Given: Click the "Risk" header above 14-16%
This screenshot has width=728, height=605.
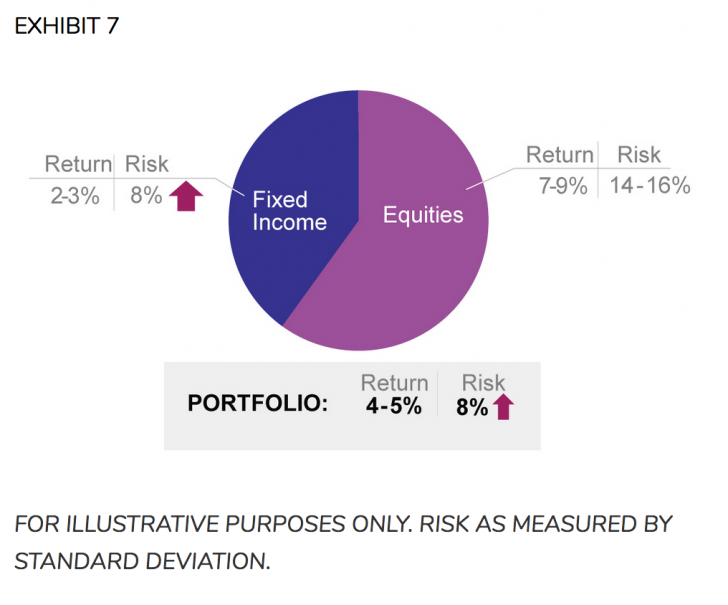Looking at the screenshot, I should point(639,155).
